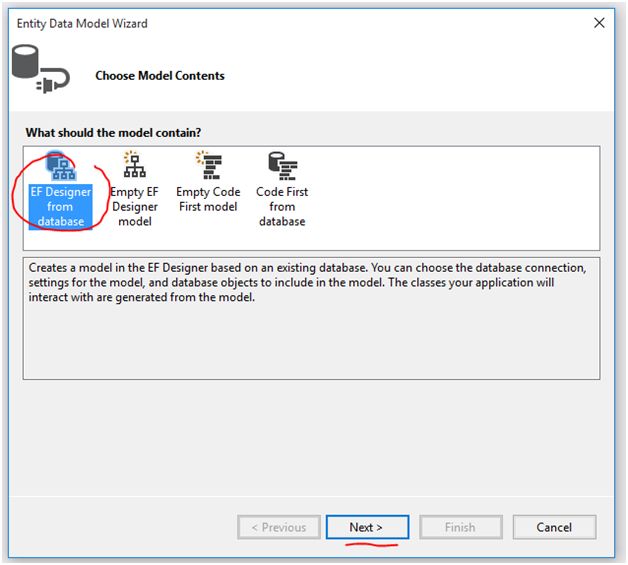
Task: Click the 'Empty Code First model' label
Action: [208, 199]
